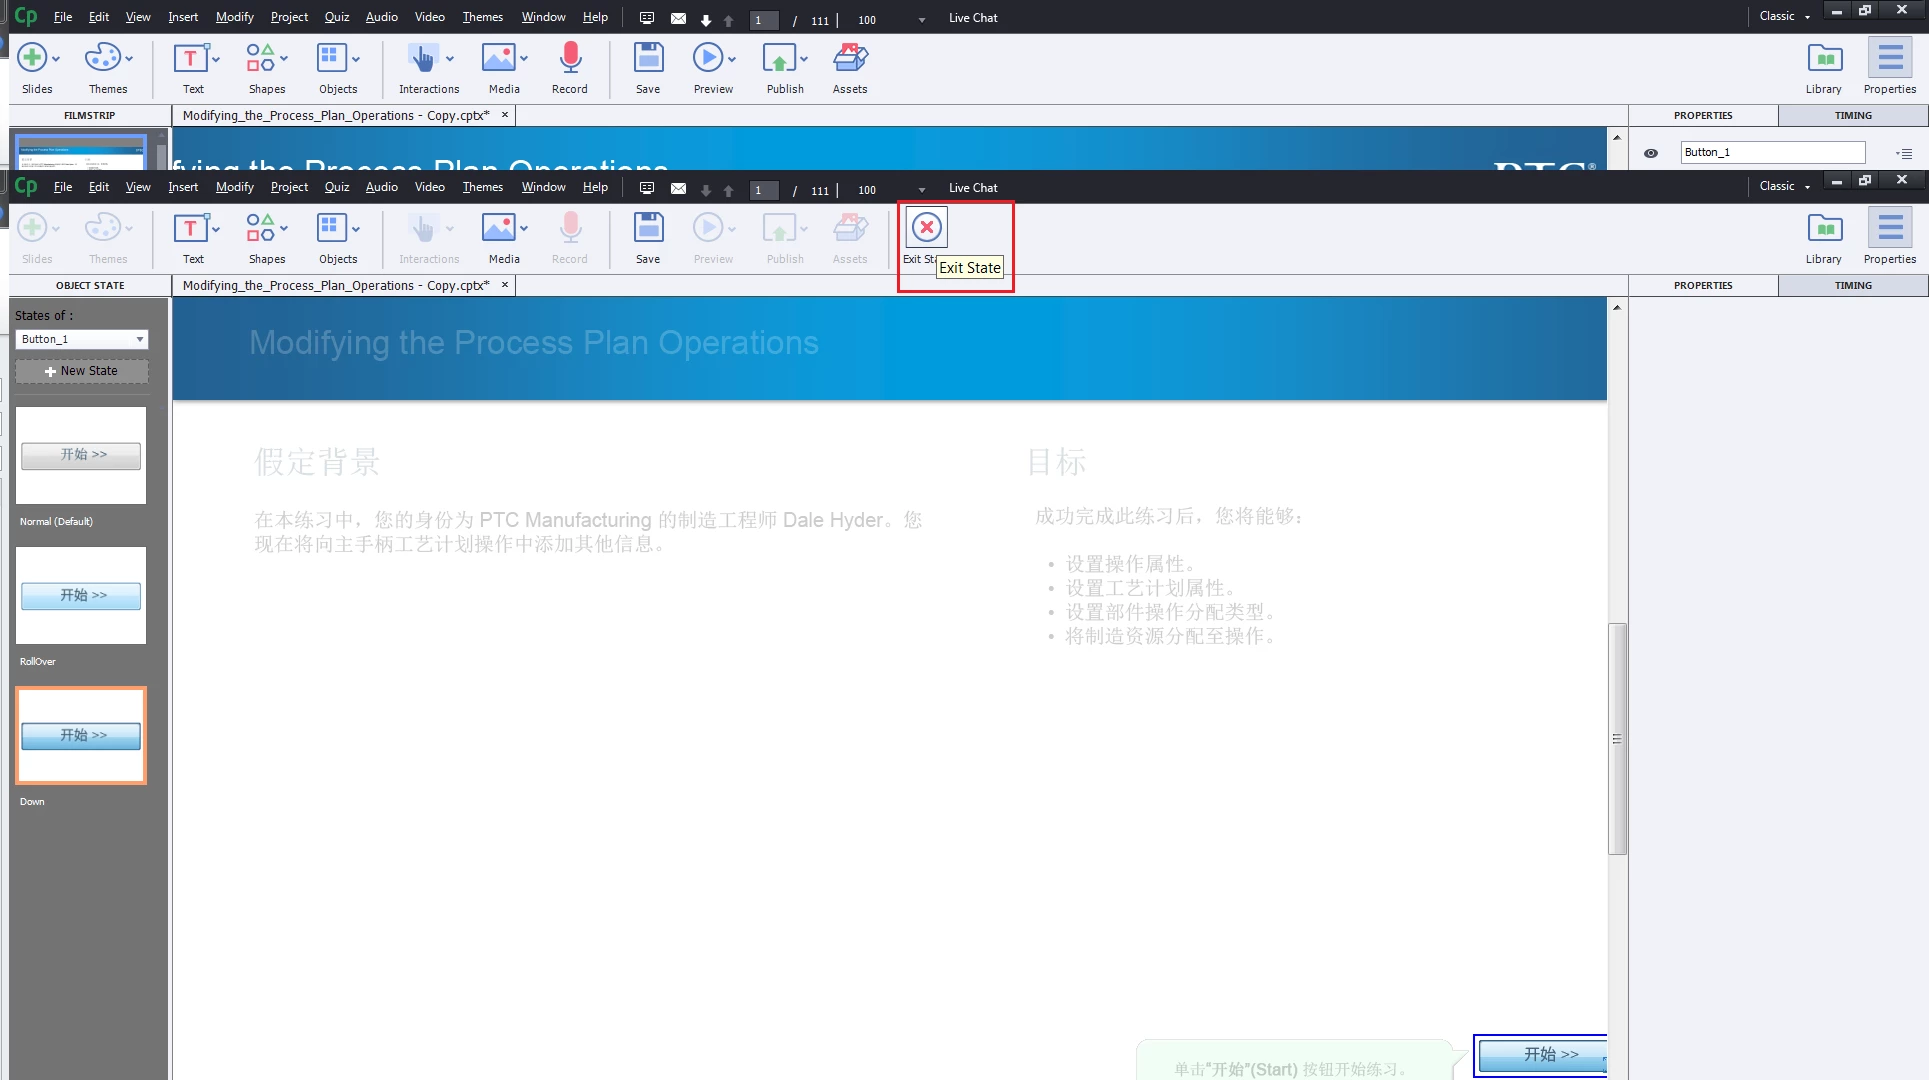Toggle visibility eye icon for Button_1

pyautogui.click(x=1651, y=153)
